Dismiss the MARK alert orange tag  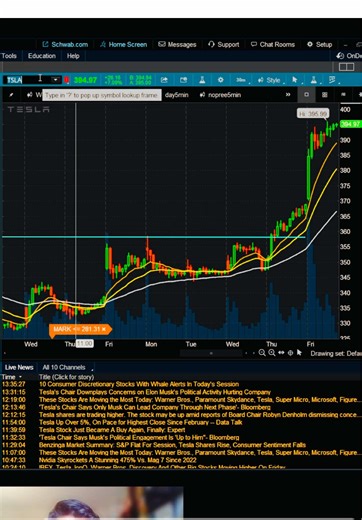(104, 329)
